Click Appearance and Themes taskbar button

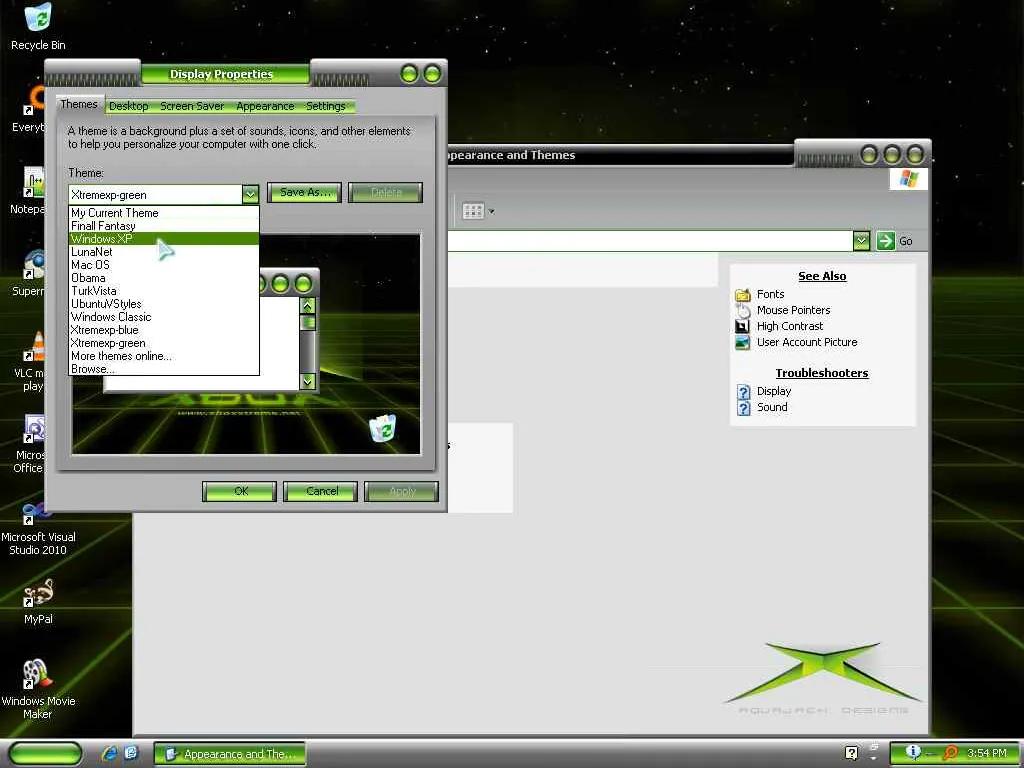(230, 754)
